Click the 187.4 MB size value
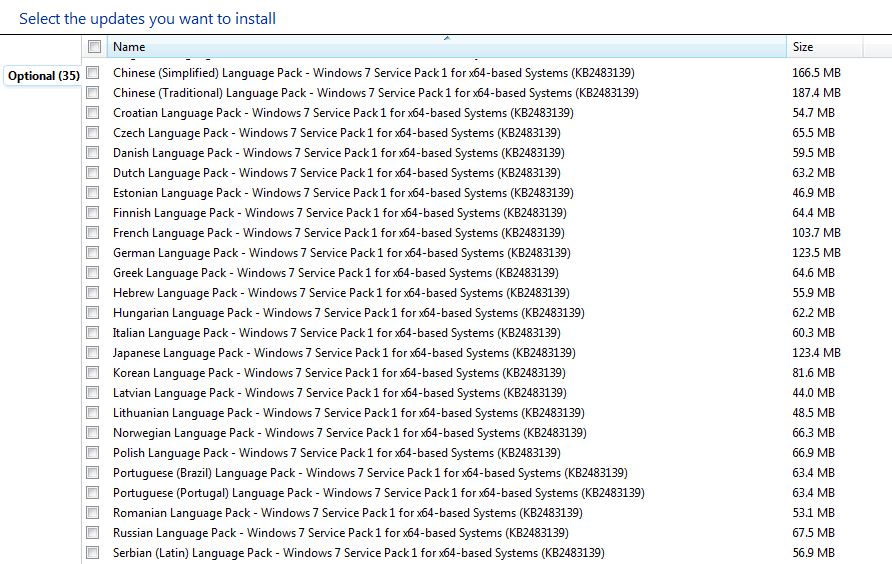 816,93
